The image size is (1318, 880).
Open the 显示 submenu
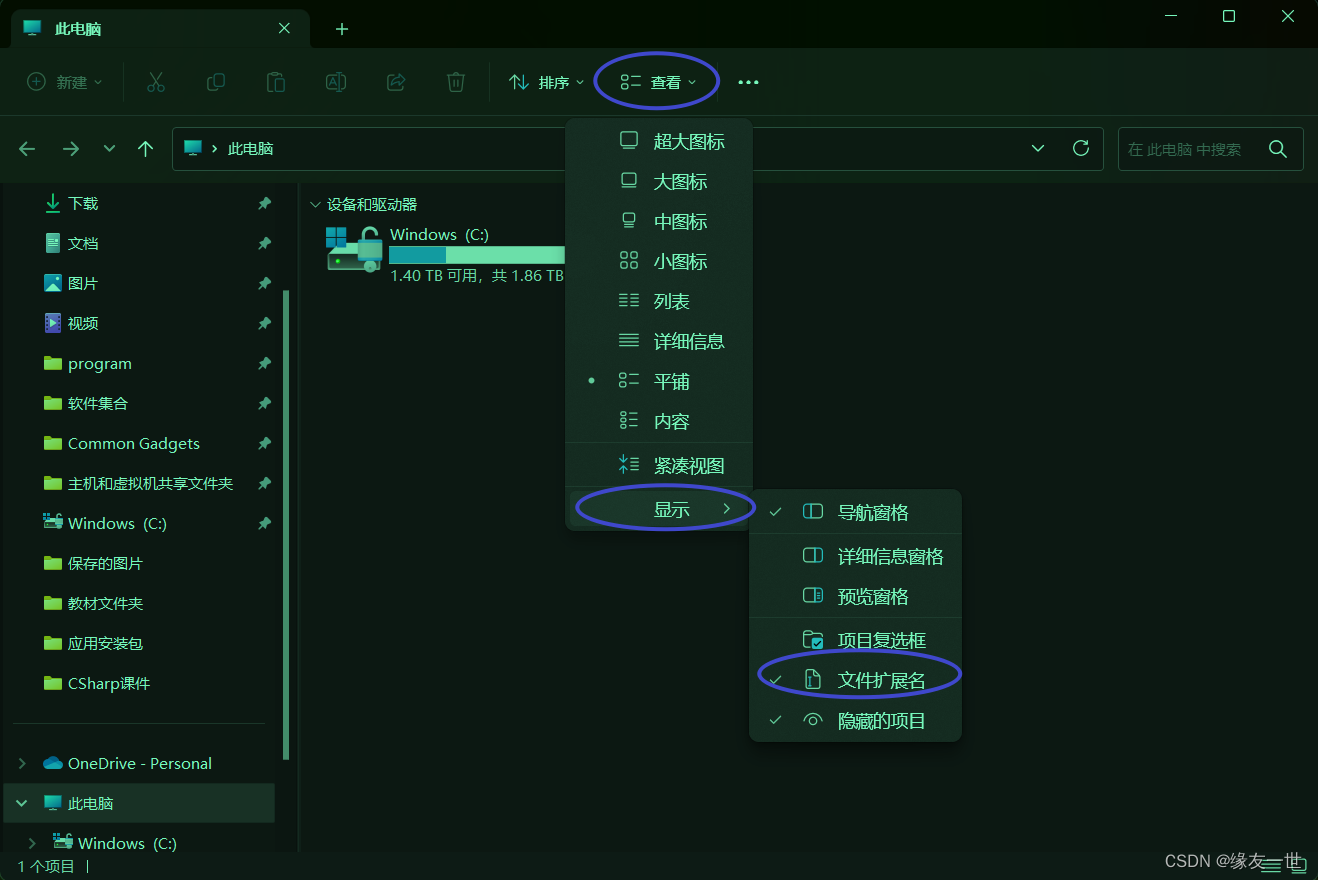coord(659,509)
